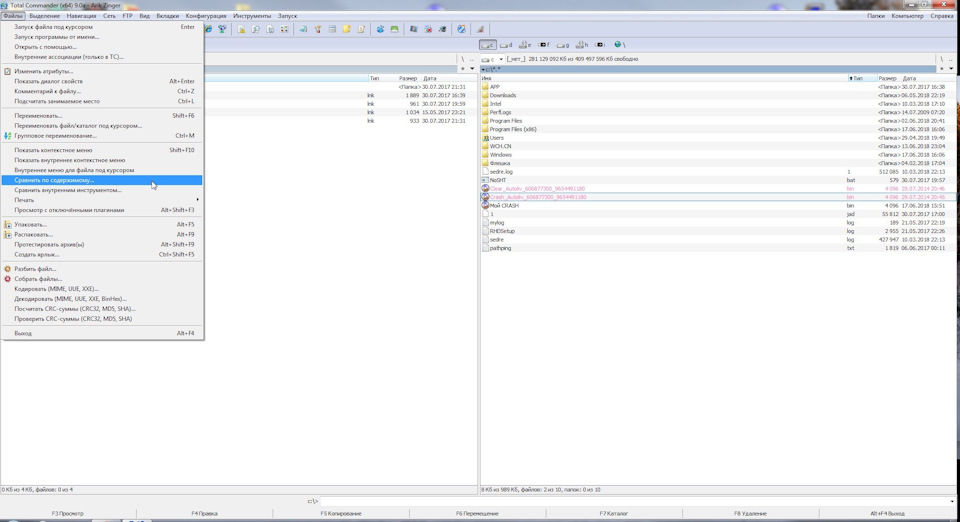Click the Users folder icon
The image size is (960, 522).
485,138
